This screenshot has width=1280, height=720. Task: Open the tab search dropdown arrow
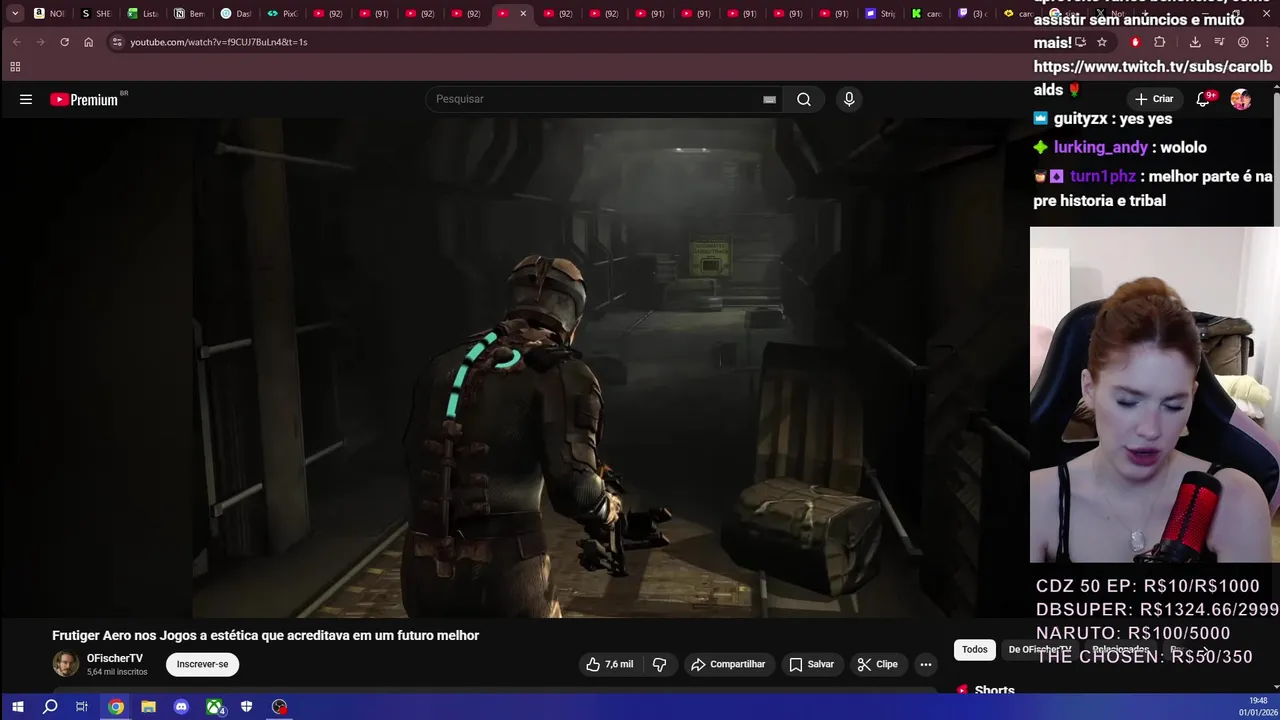pos(15,14)
